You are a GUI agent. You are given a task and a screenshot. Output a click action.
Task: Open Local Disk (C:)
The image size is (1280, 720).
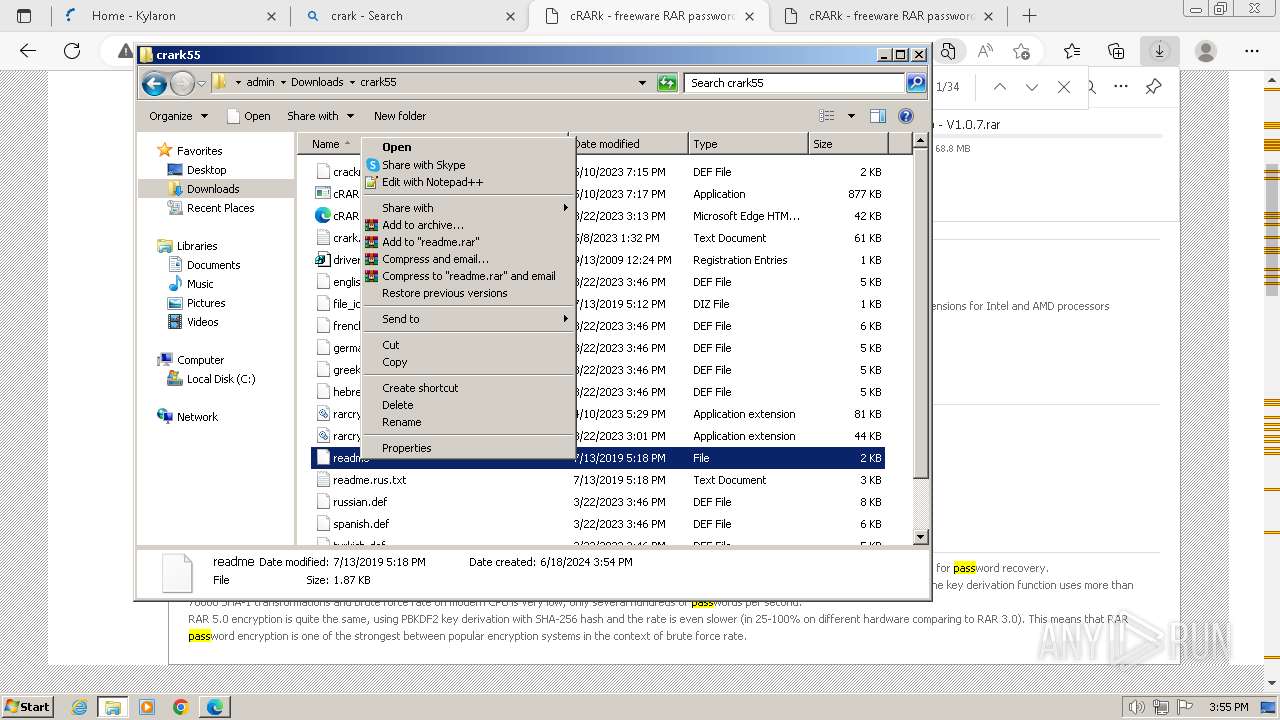click(x=221, y=379)
